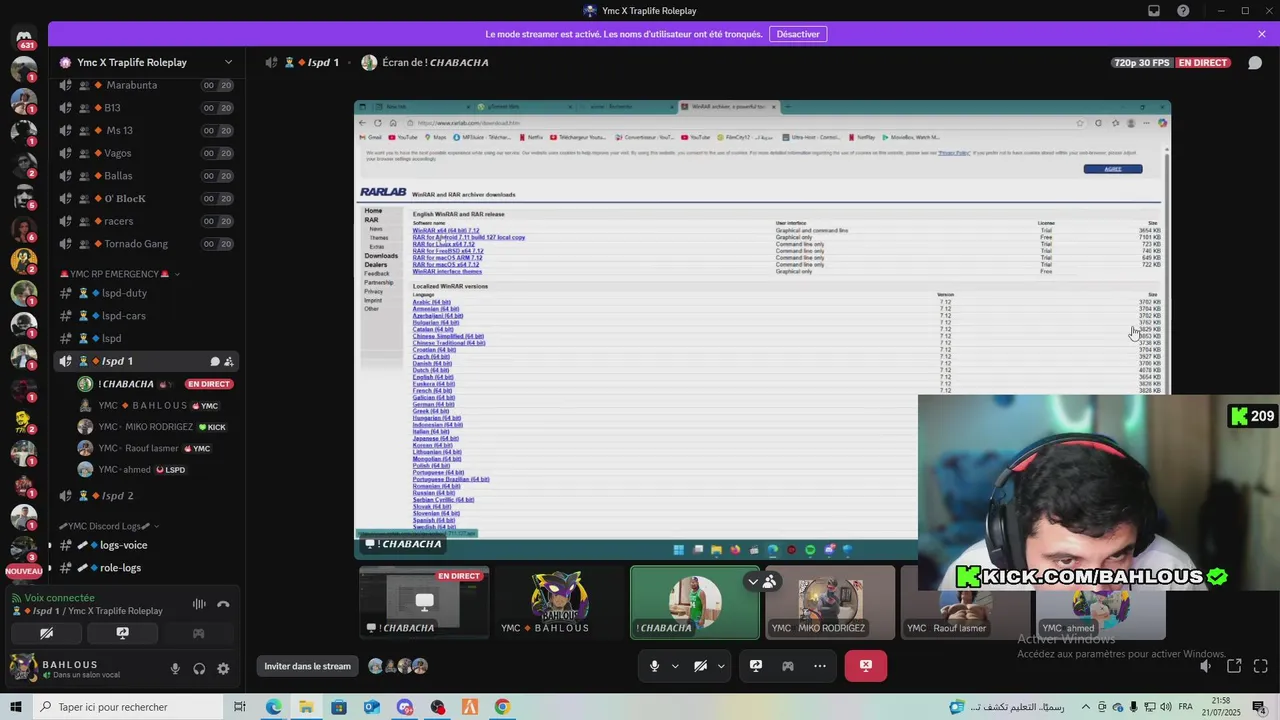Click the invite icon on lspd 1 row
This screenshot has height=720, width=1280.
pos(229,362)
